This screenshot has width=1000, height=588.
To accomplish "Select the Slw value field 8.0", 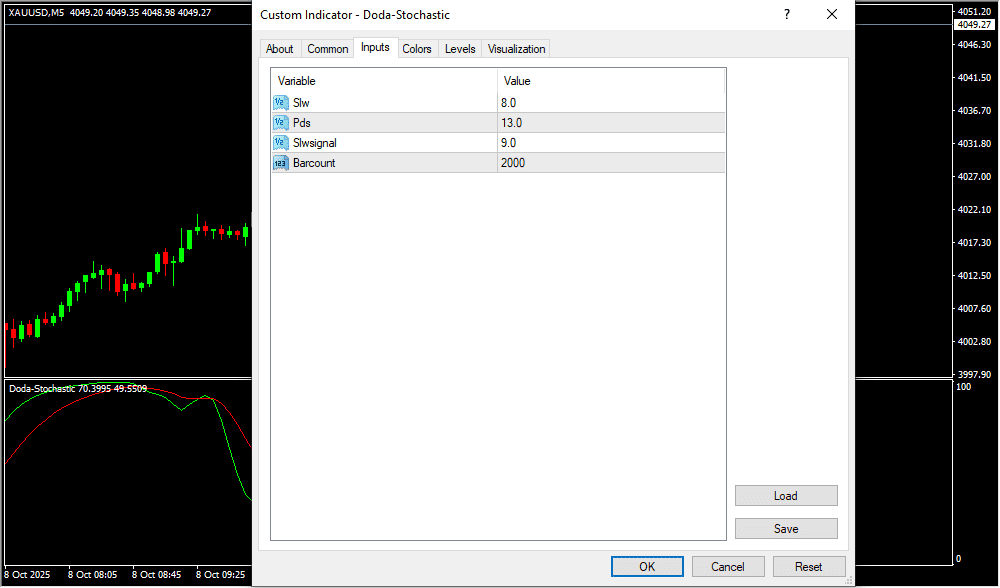I will [x=610, y=102].
